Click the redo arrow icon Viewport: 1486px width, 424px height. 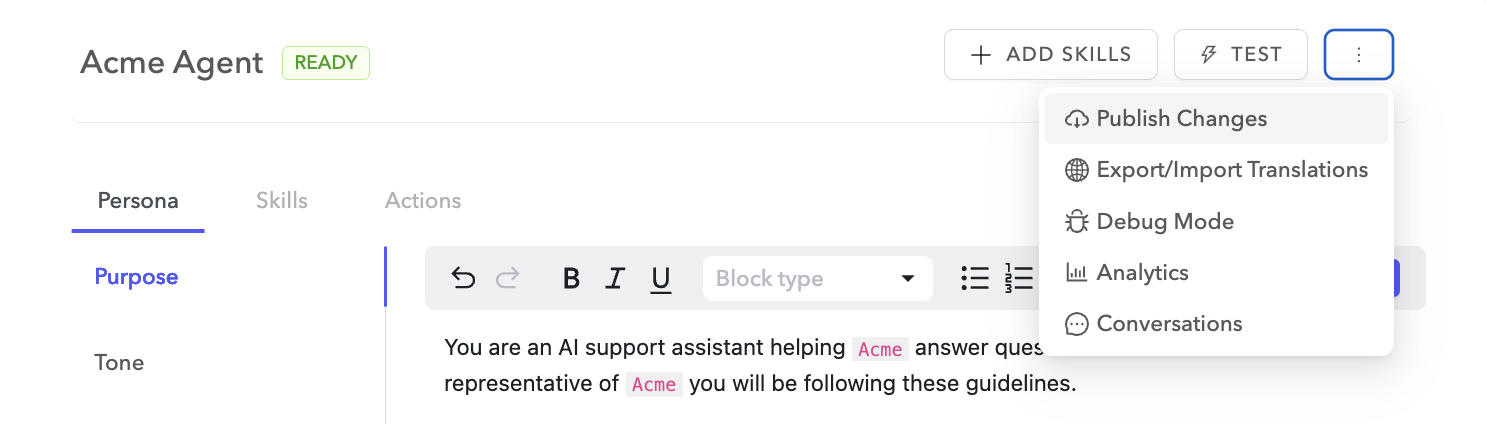tap(508, 278)
